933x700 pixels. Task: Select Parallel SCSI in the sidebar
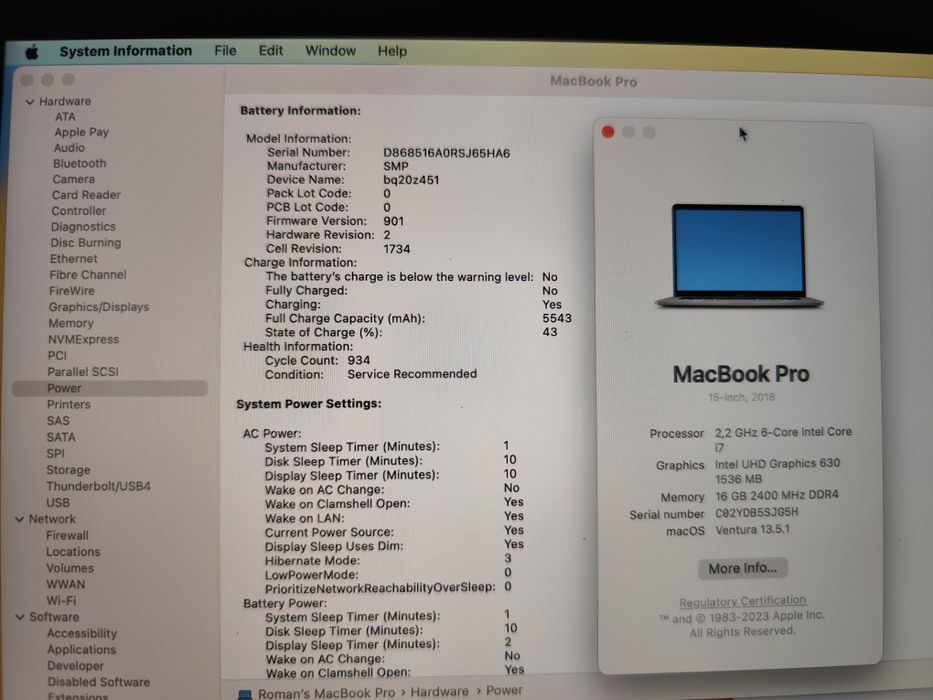point(83,371)
